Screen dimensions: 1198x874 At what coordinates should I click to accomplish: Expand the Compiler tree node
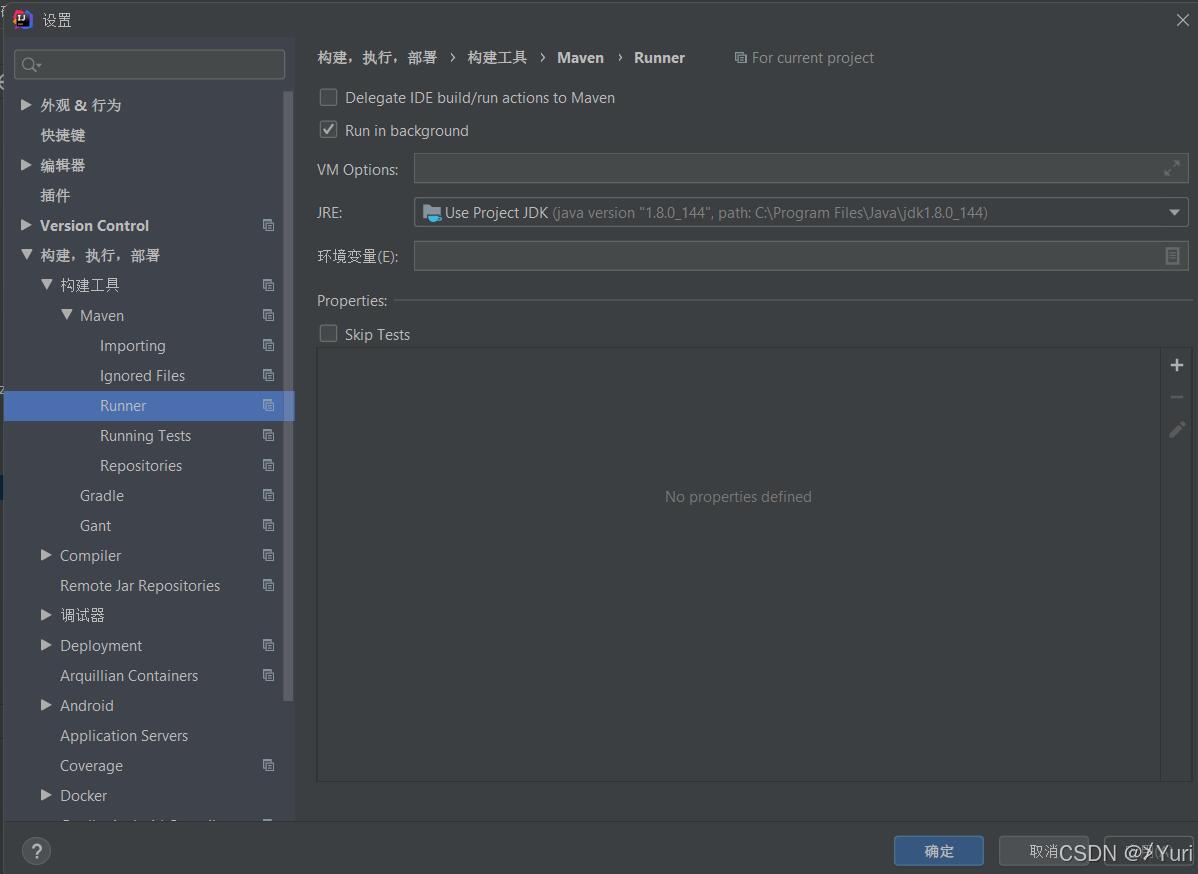[46, 555]
